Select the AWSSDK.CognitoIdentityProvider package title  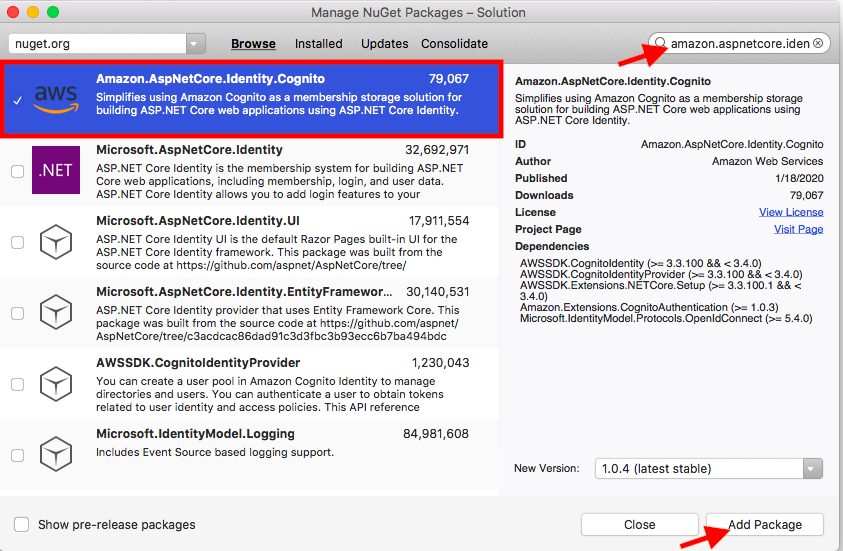(198, 362)
